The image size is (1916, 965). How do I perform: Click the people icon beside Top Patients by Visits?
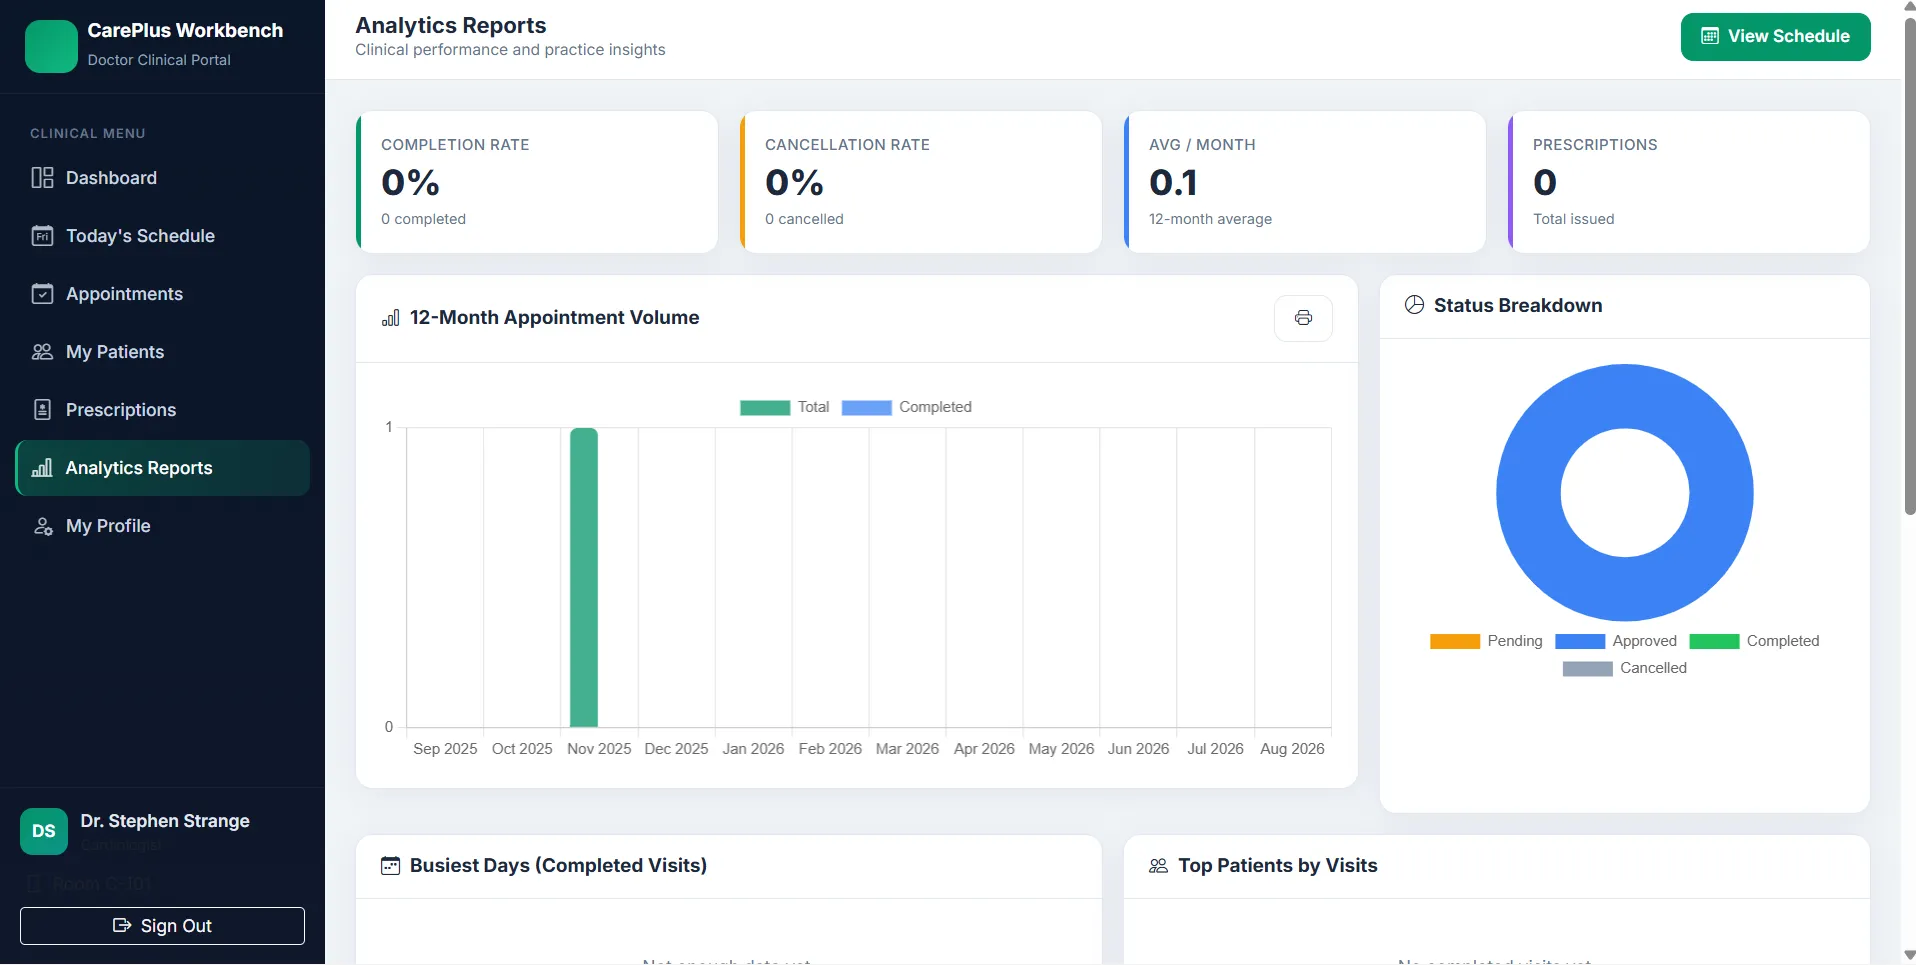[1158, 866]
